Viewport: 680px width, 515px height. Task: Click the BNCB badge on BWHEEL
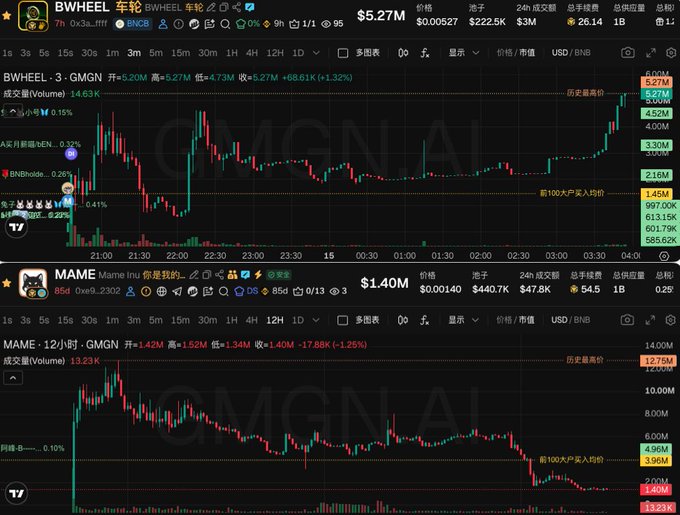point(133,24)
